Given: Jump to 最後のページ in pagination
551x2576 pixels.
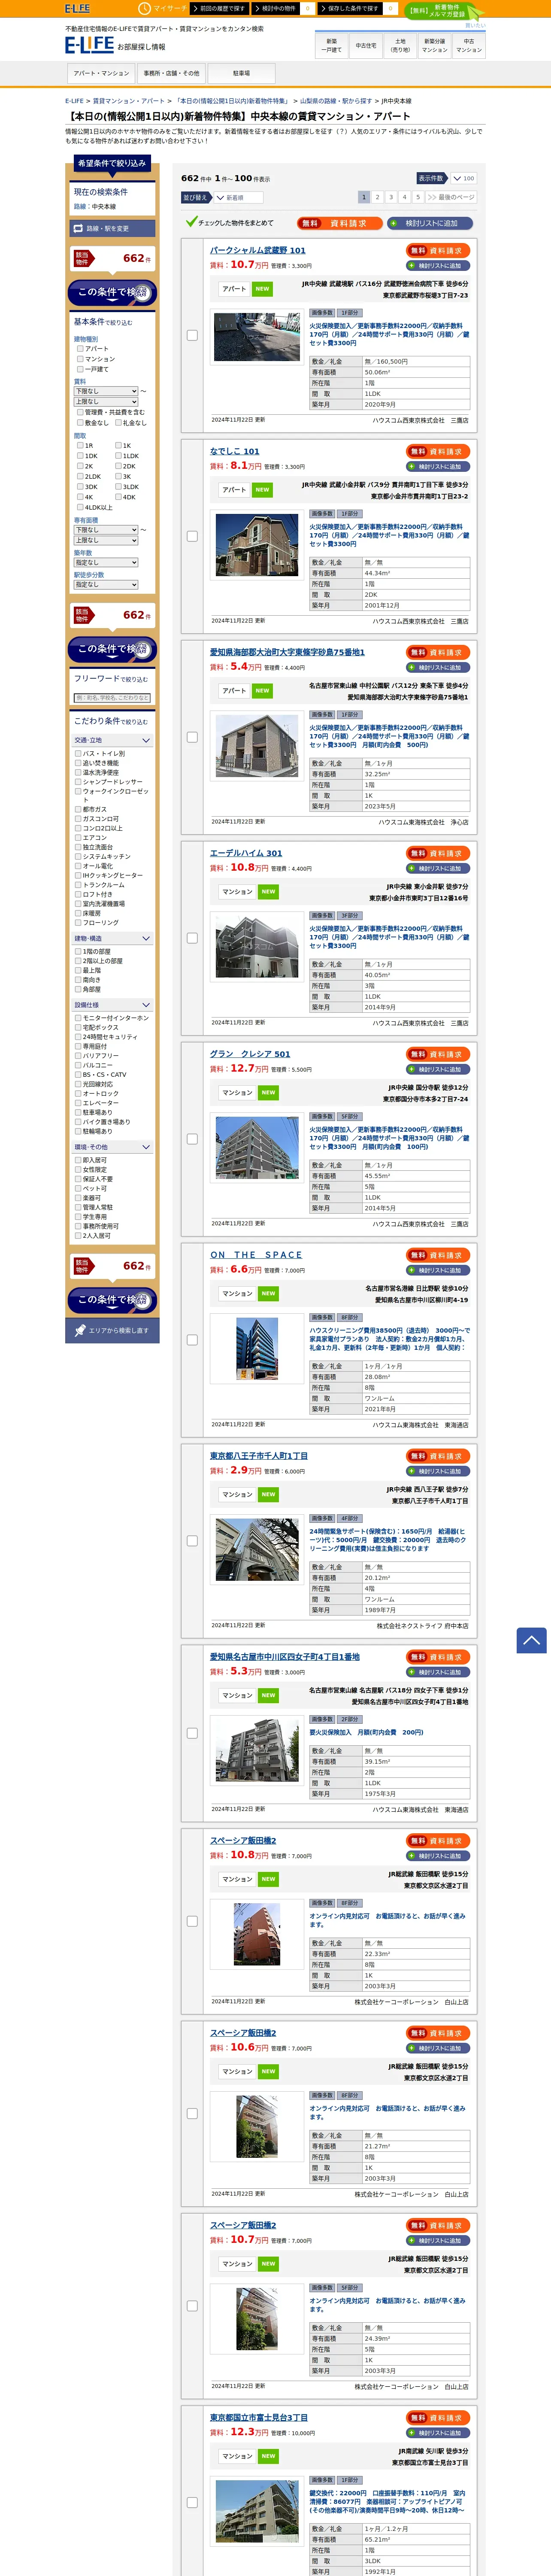Looking at the screenshot, I should [450, 198].
